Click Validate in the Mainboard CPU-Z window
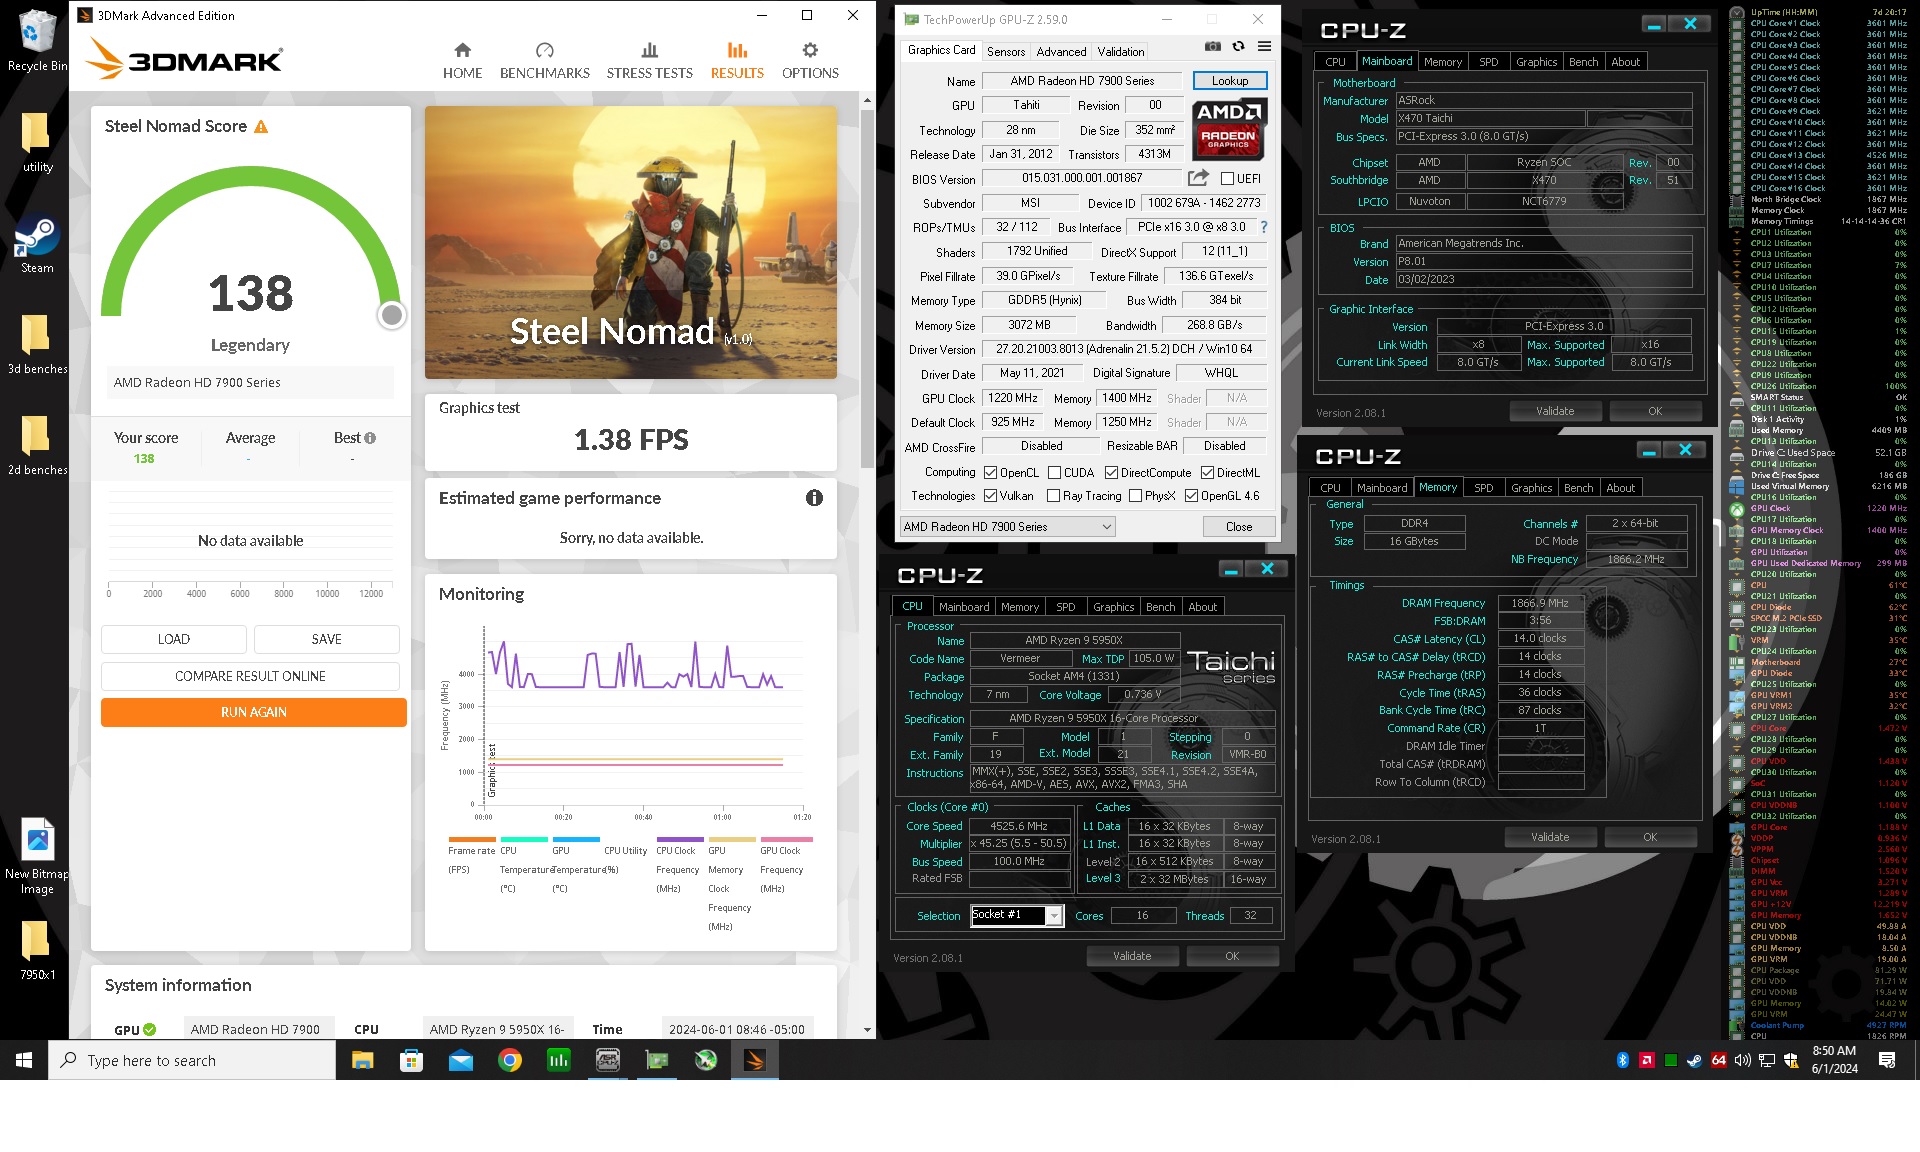Screen dimensions: 1920x1152 [1554, 411]
